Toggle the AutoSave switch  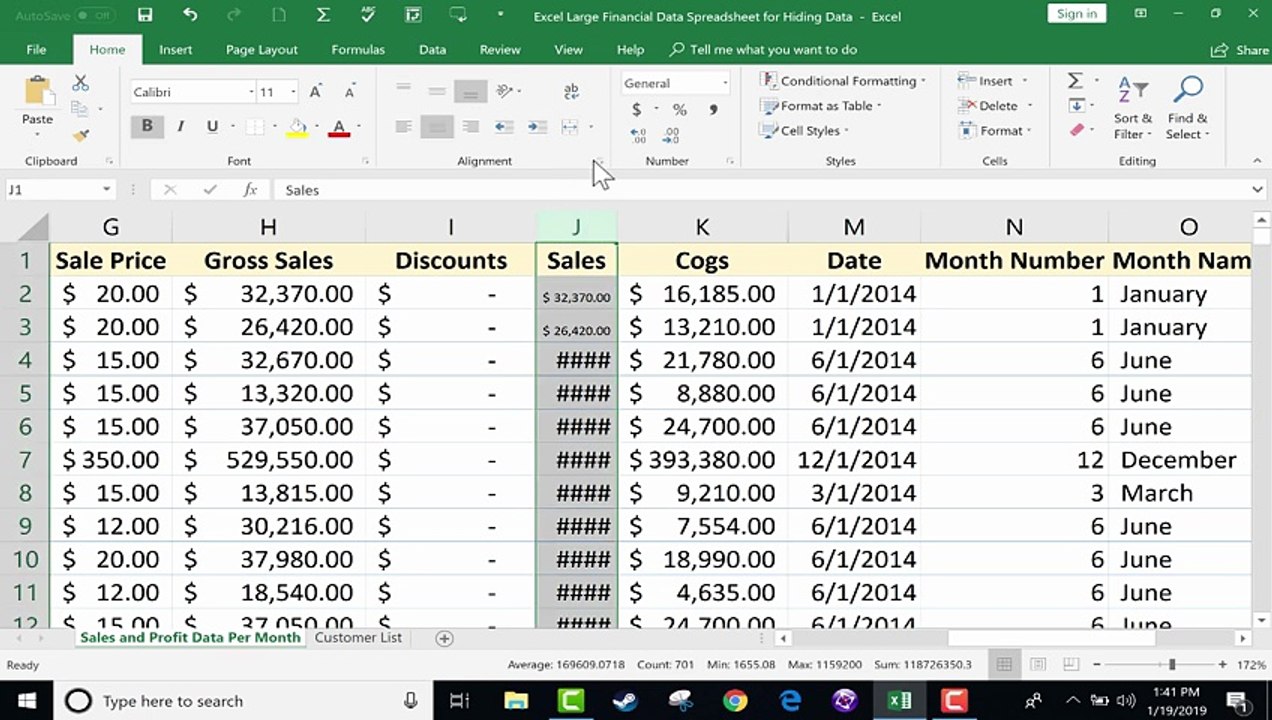[x=94, y=16]
